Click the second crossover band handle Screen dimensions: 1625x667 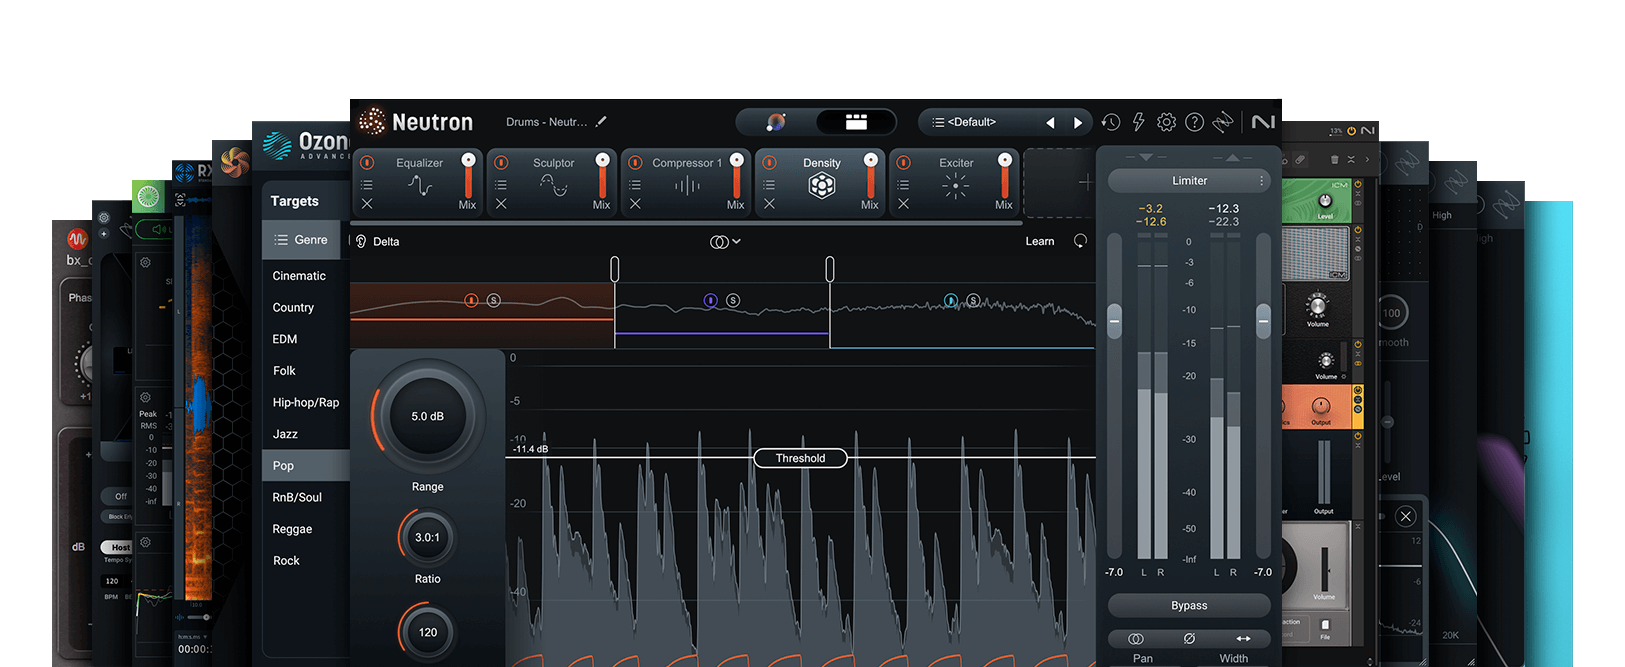[x=830, y=269]
